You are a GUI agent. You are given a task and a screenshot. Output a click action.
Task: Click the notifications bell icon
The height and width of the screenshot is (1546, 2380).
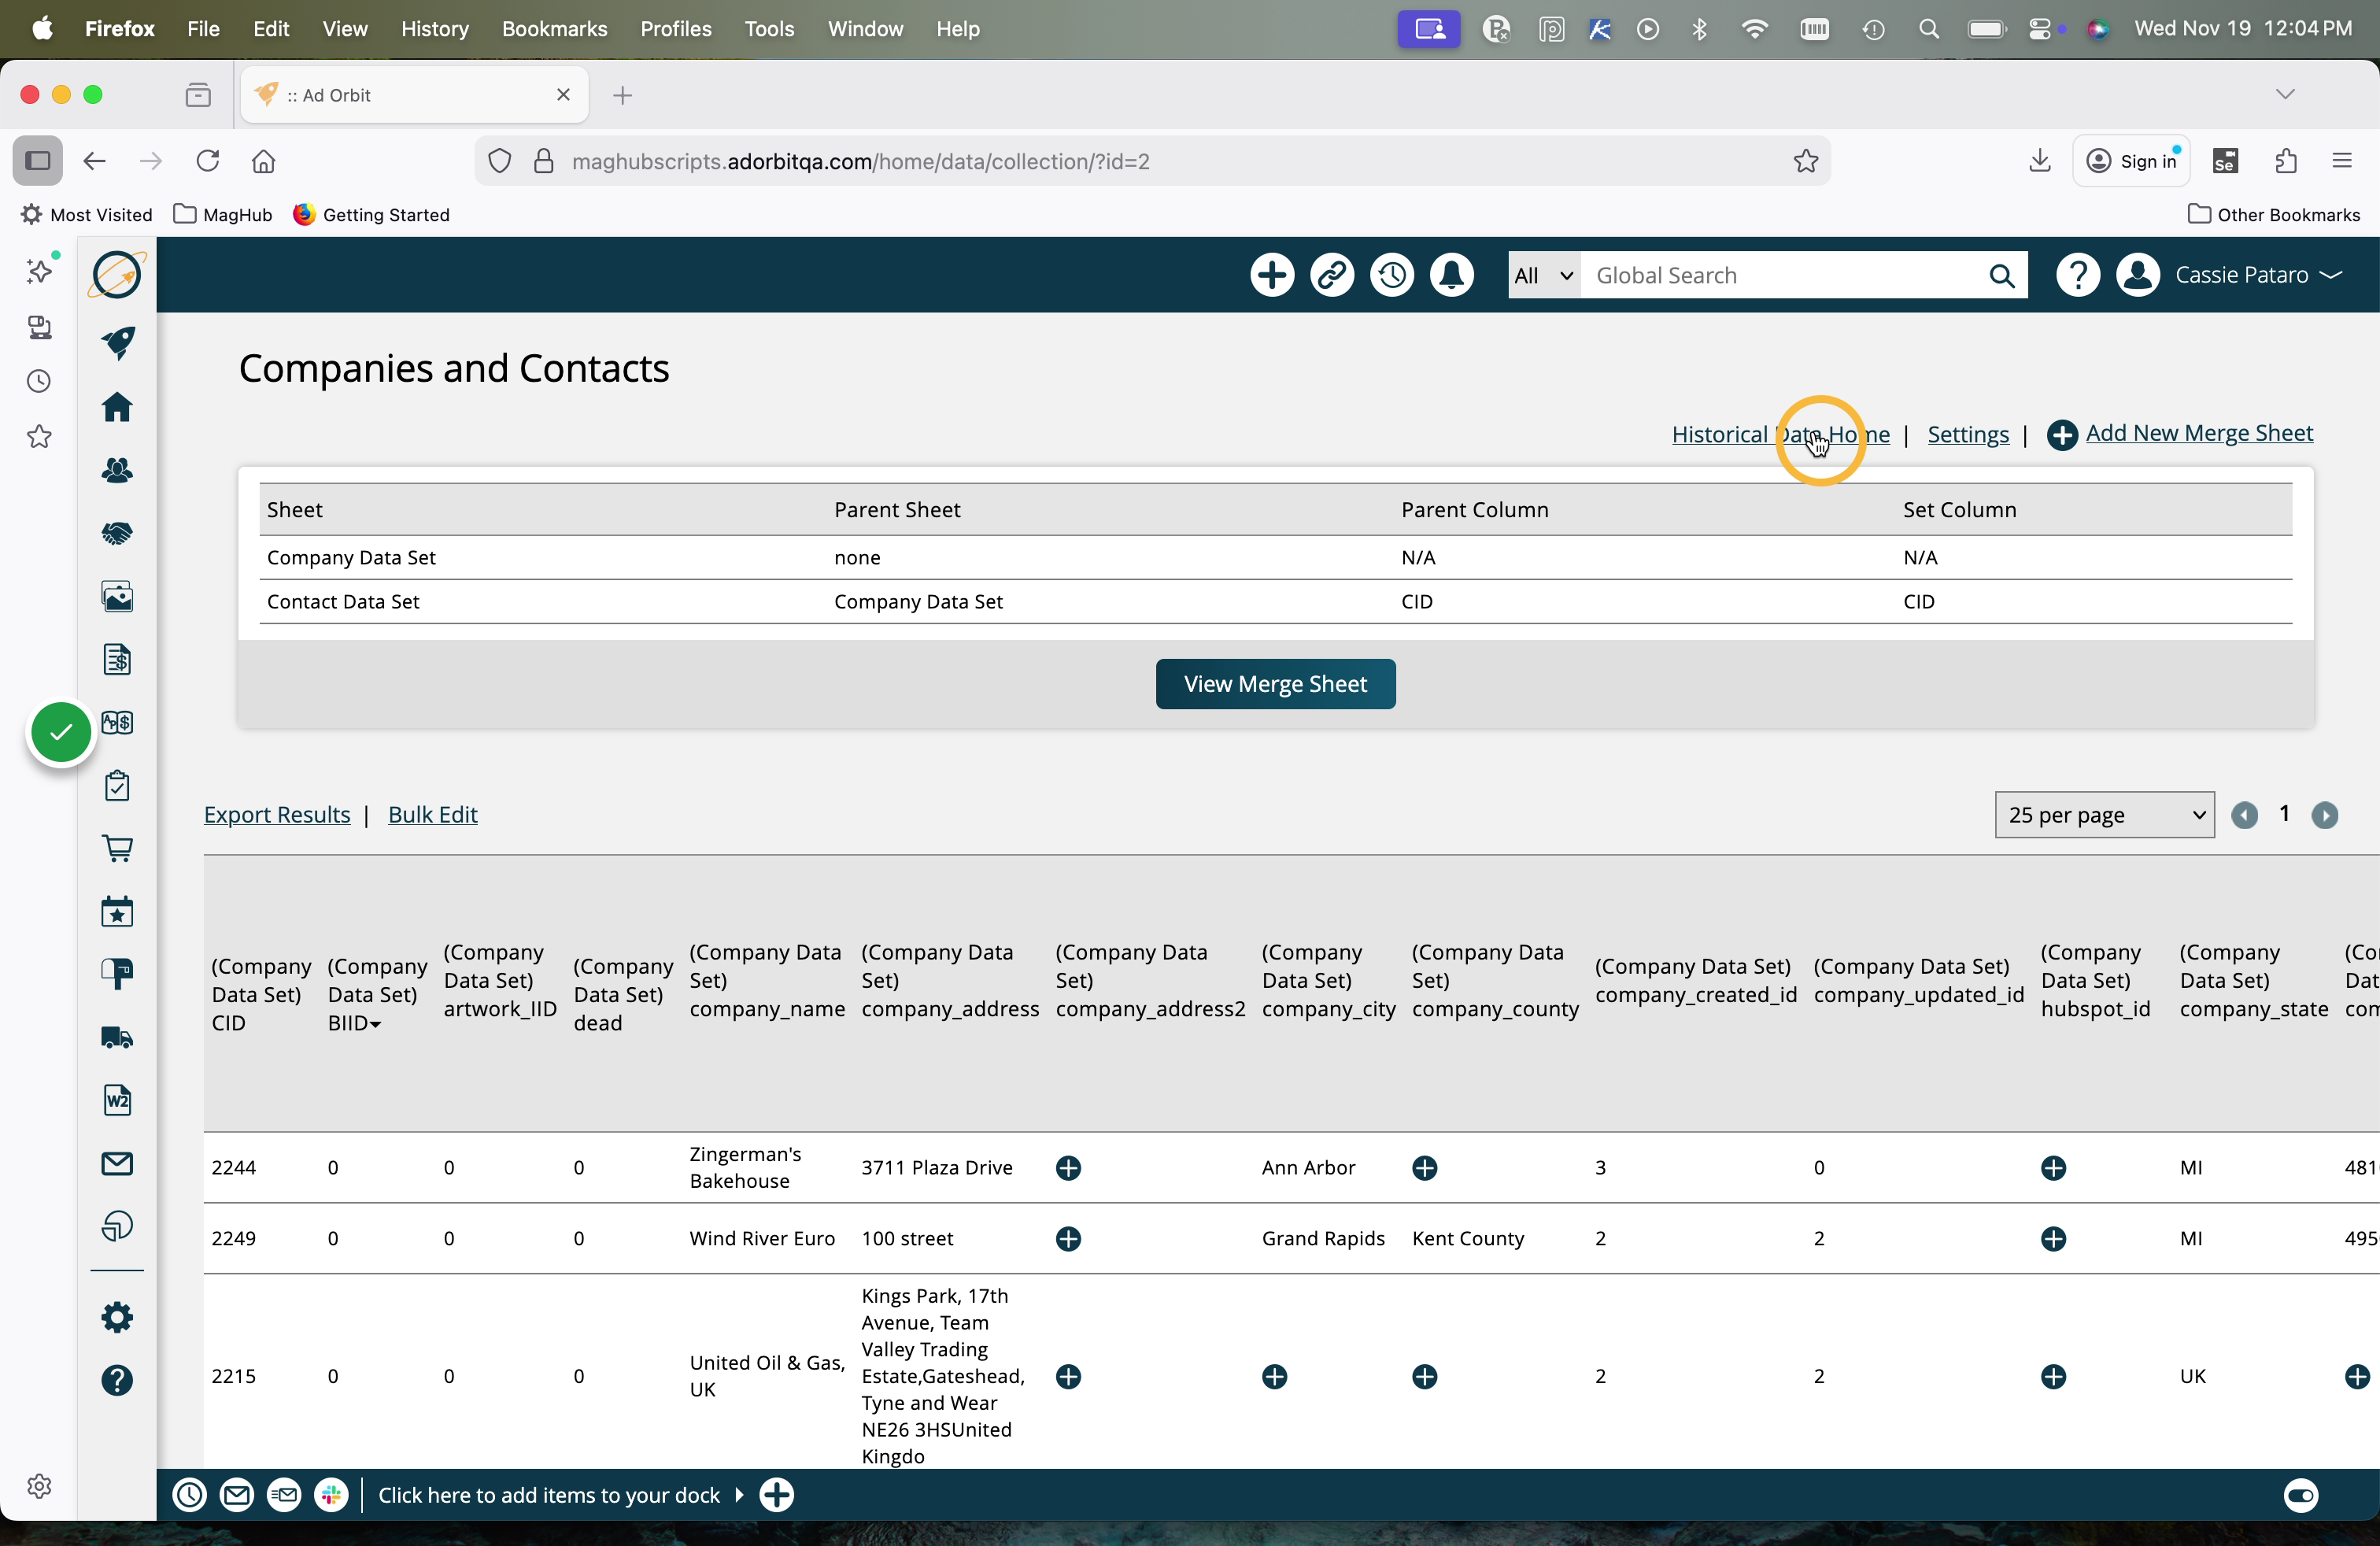pyautogui.click(x=1451, y=275)
